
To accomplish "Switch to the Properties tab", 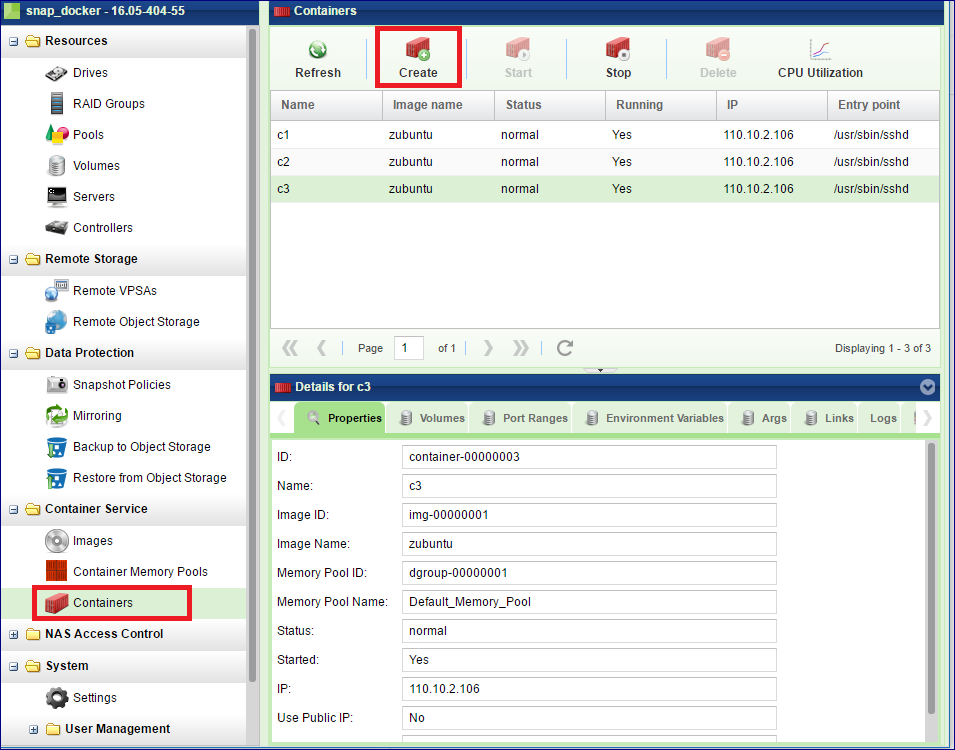I will [x=340, y=417].
